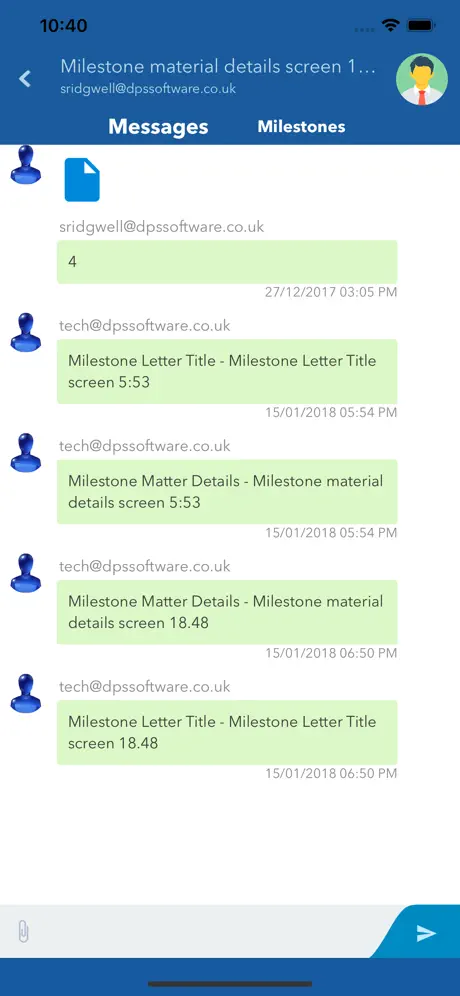Send message with paper plane icon
This screenshot has height=996, width=460.
426,932
